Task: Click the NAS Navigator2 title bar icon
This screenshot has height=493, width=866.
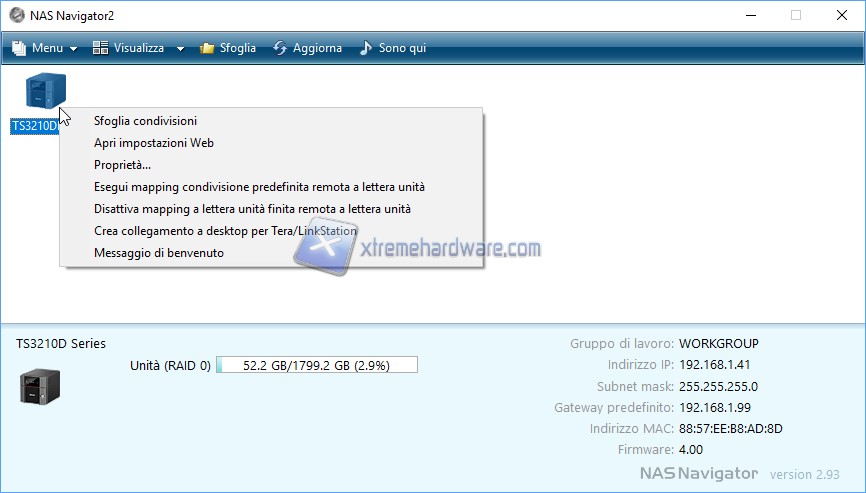Action: coord(16,15)
